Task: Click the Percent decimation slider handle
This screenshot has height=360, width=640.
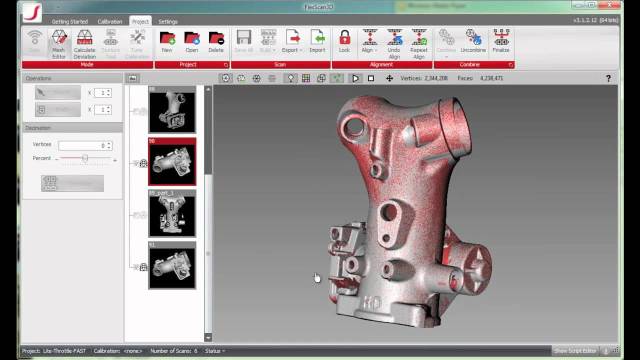Action: point(85,158)
